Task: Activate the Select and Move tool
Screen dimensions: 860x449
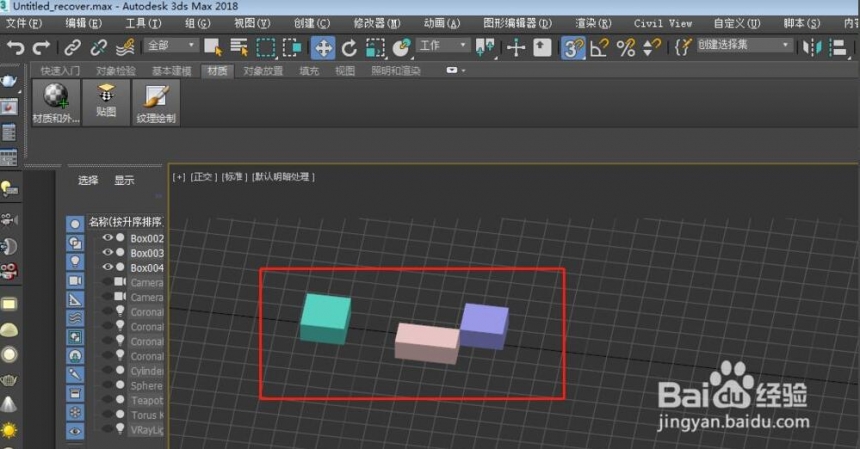Action: 323,48
